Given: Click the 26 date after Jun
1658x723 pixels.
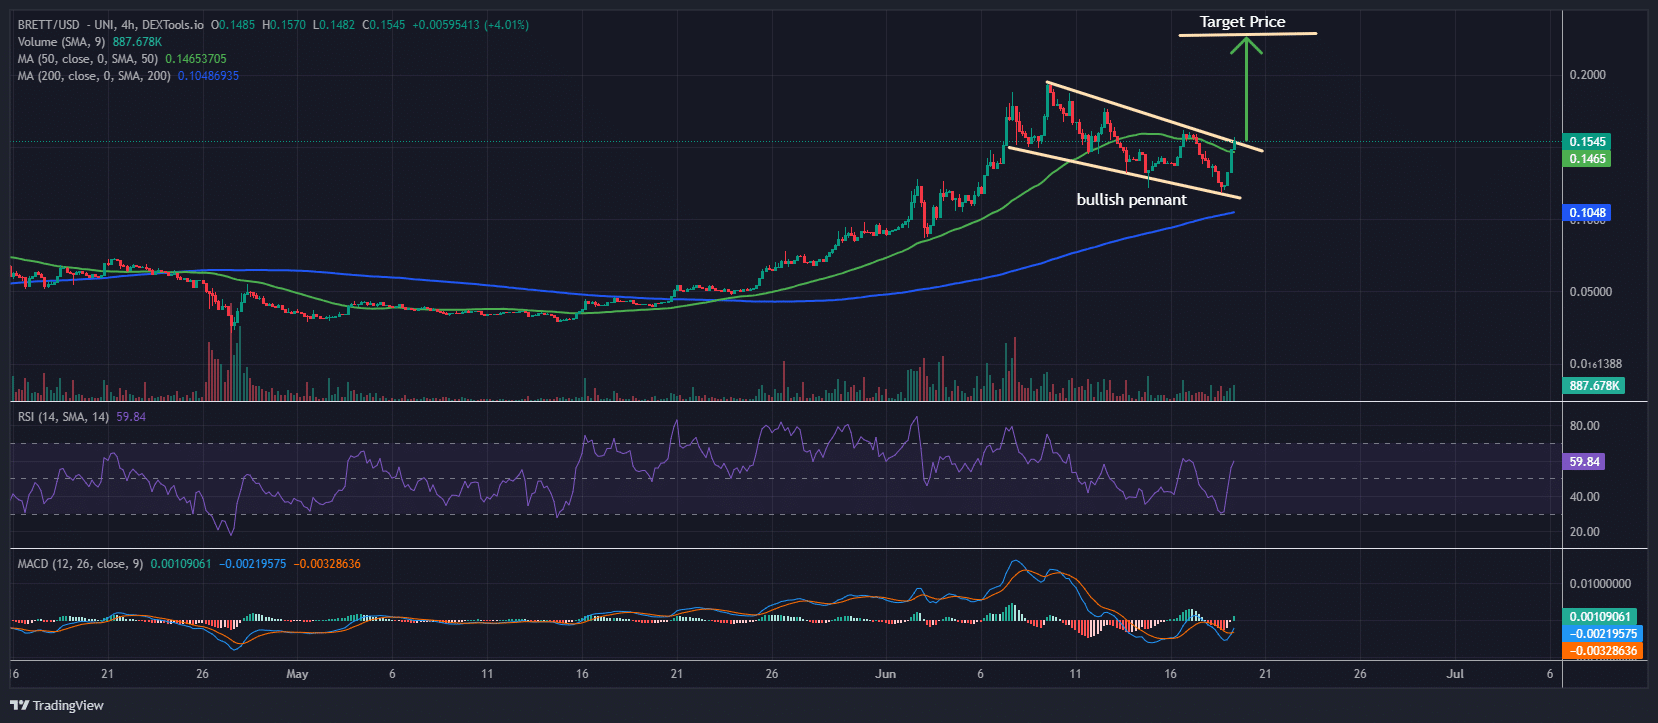Looking at the screenshot, I should (x=1360, y=674).
